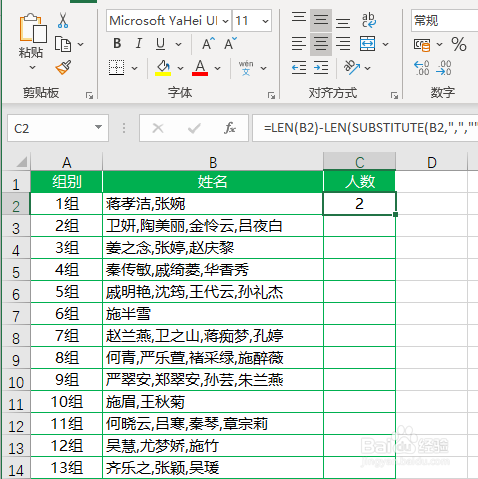The image size is (478, 479).
Task: Open the font name dropdown
Action: [x=226, y=21]
